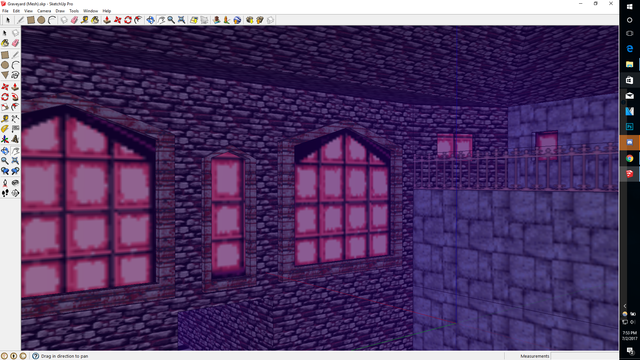Select Offset tool in top toolbar

pyautogui.click(x=139, y=20)
